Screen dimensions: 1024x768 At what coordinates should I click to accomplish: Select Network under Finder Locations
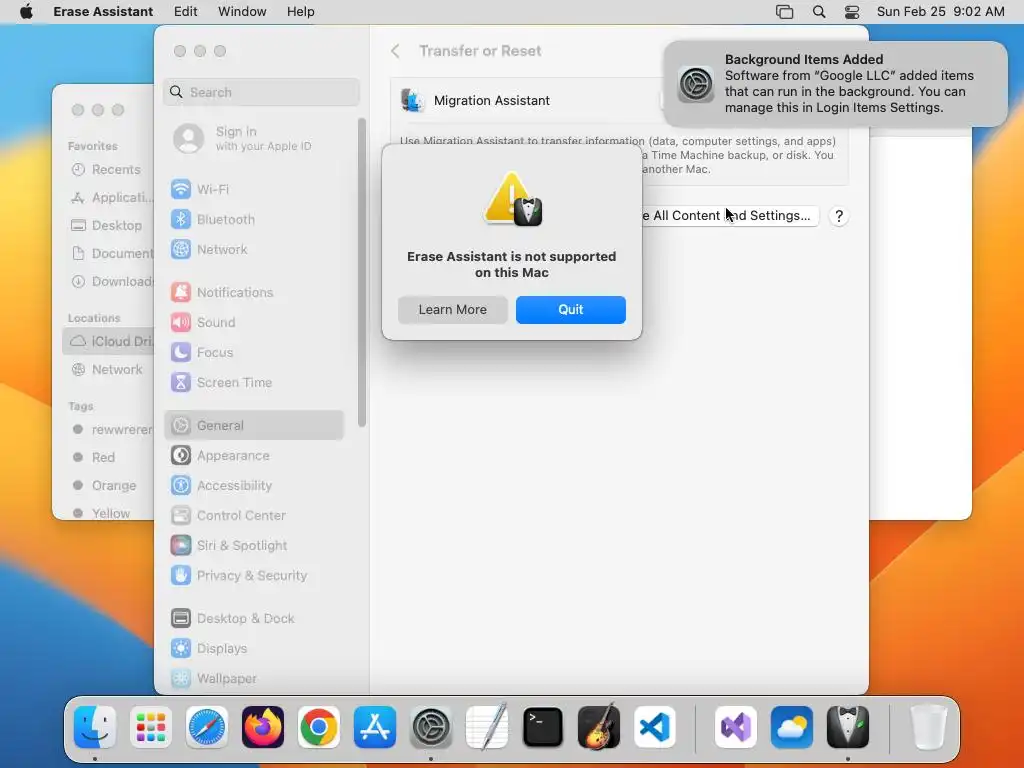coord(108,370)
